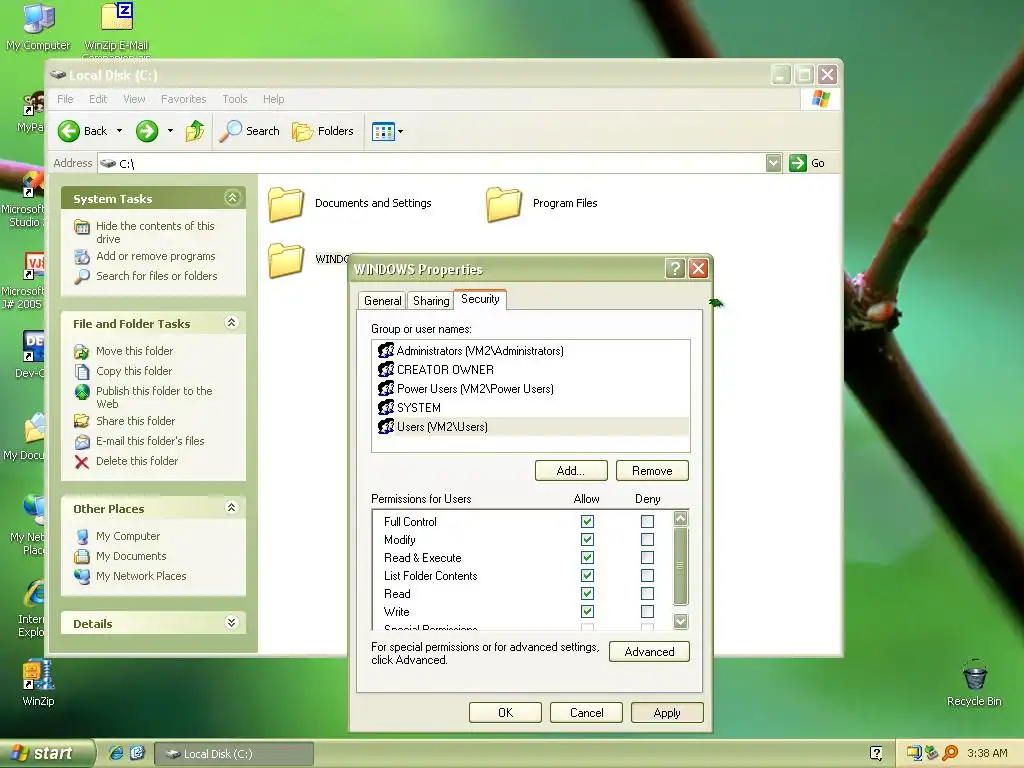Image resolution: width=1024 pixels, height=768 pixels.
Task: Click the Views icon in toolbar
Action: click(x=383, y=131)
